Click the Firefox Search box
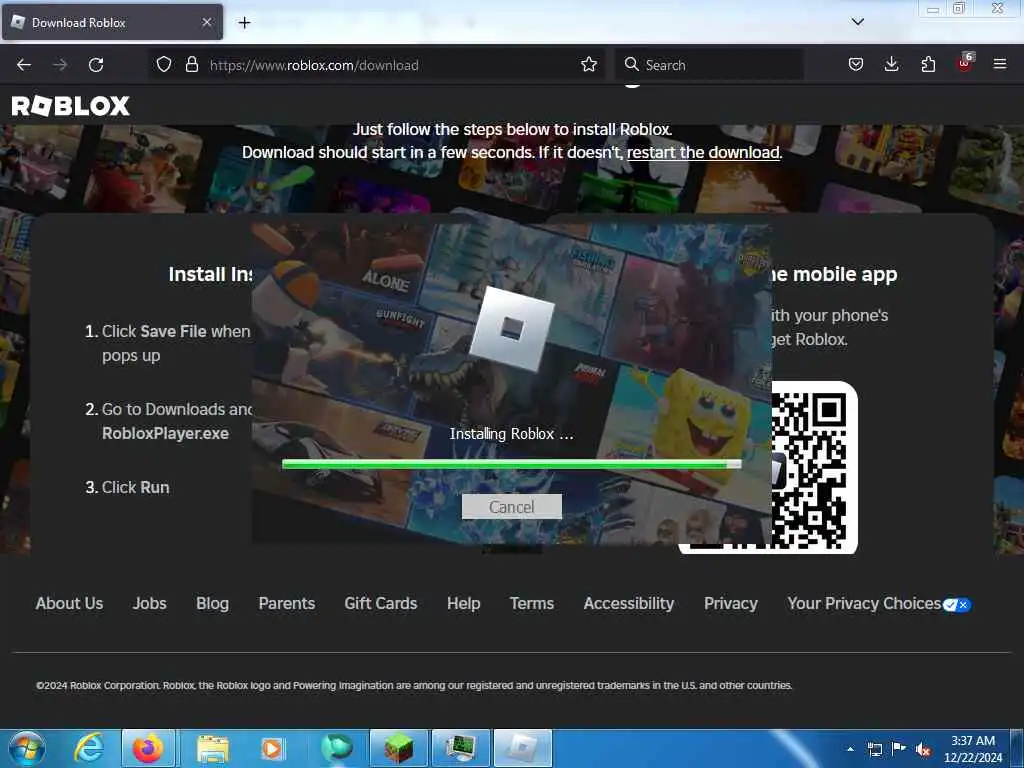 coord(709,65)
